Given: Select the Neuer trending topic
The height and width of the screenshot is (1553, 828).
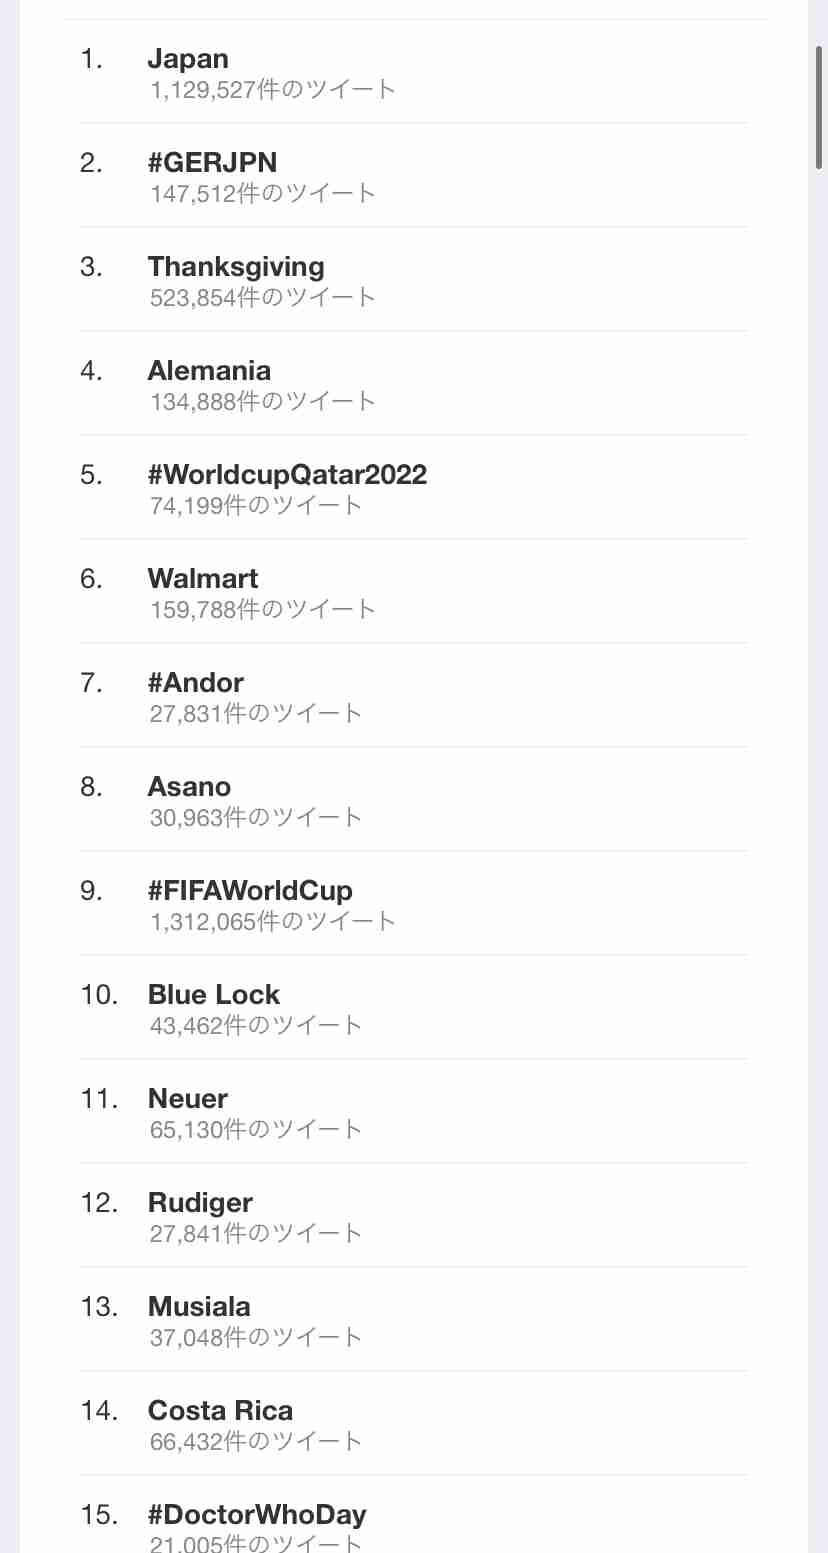Looking at the screenshot, I should (188, 1099).
